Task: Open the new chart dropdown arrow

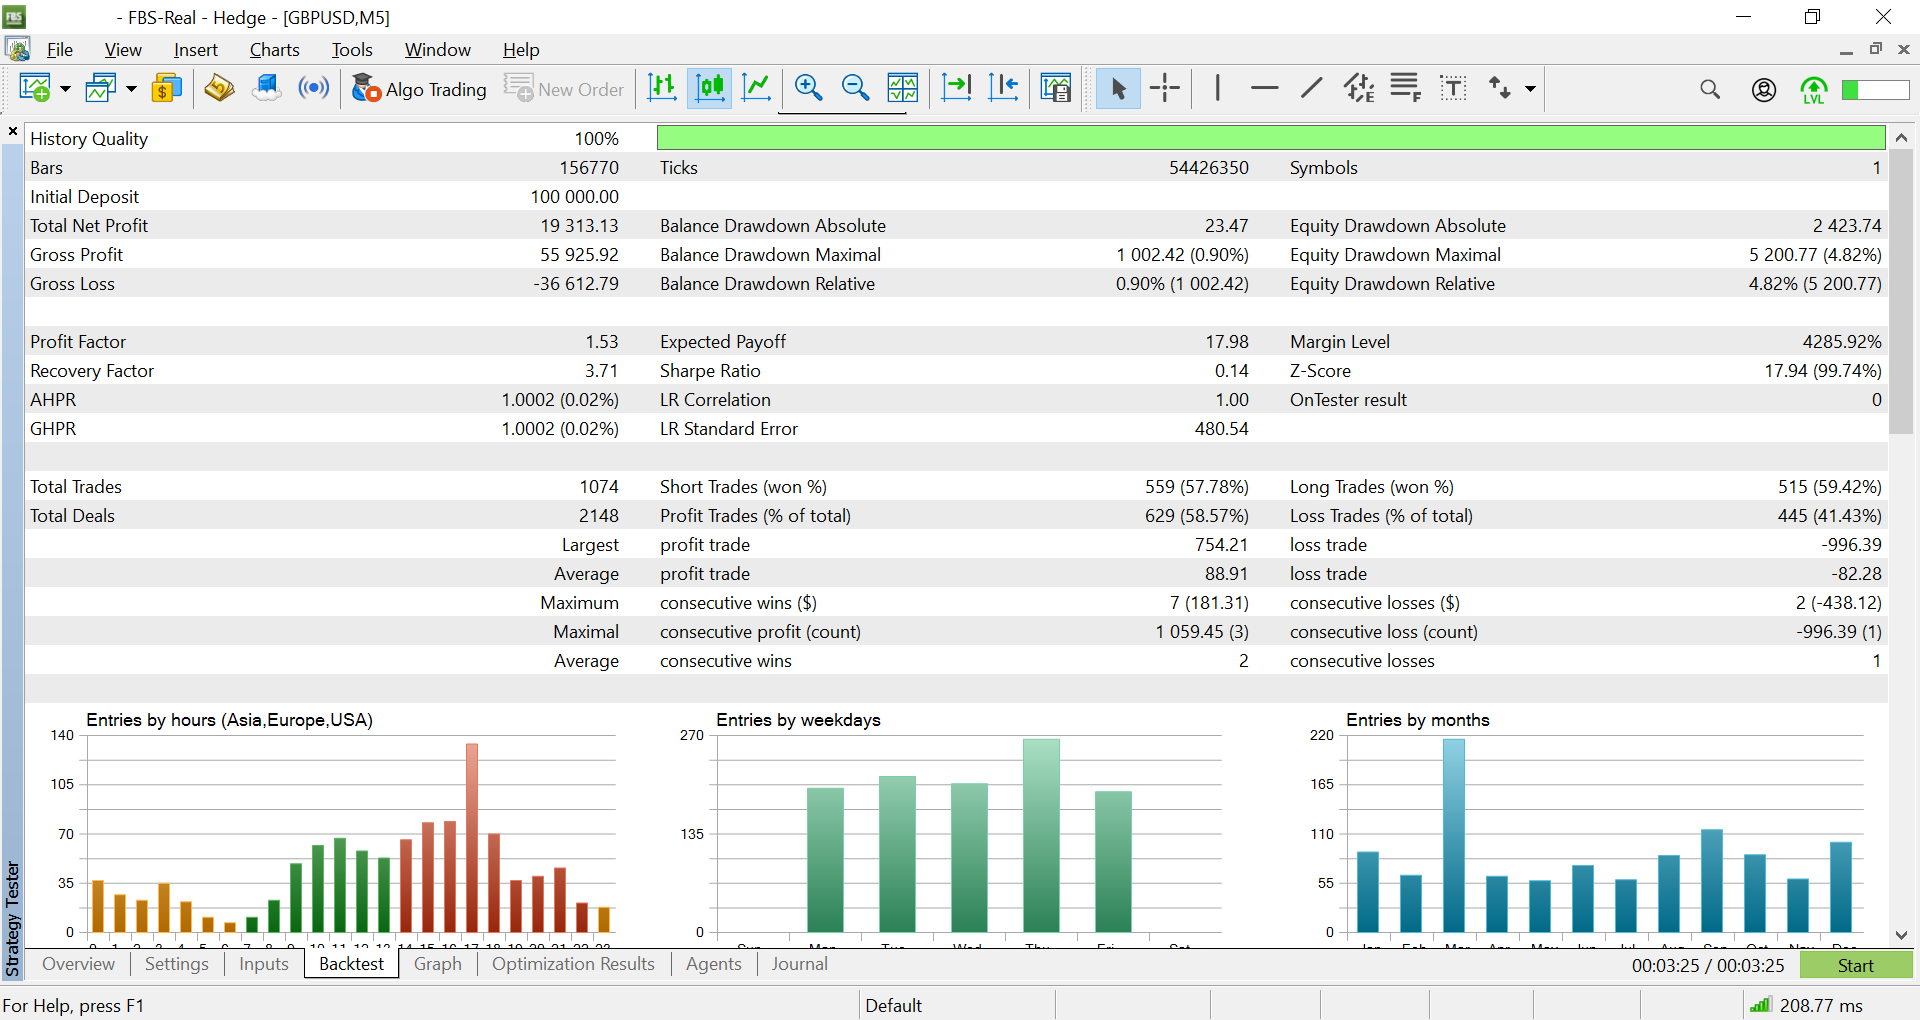Action: (x=65, y=89)
